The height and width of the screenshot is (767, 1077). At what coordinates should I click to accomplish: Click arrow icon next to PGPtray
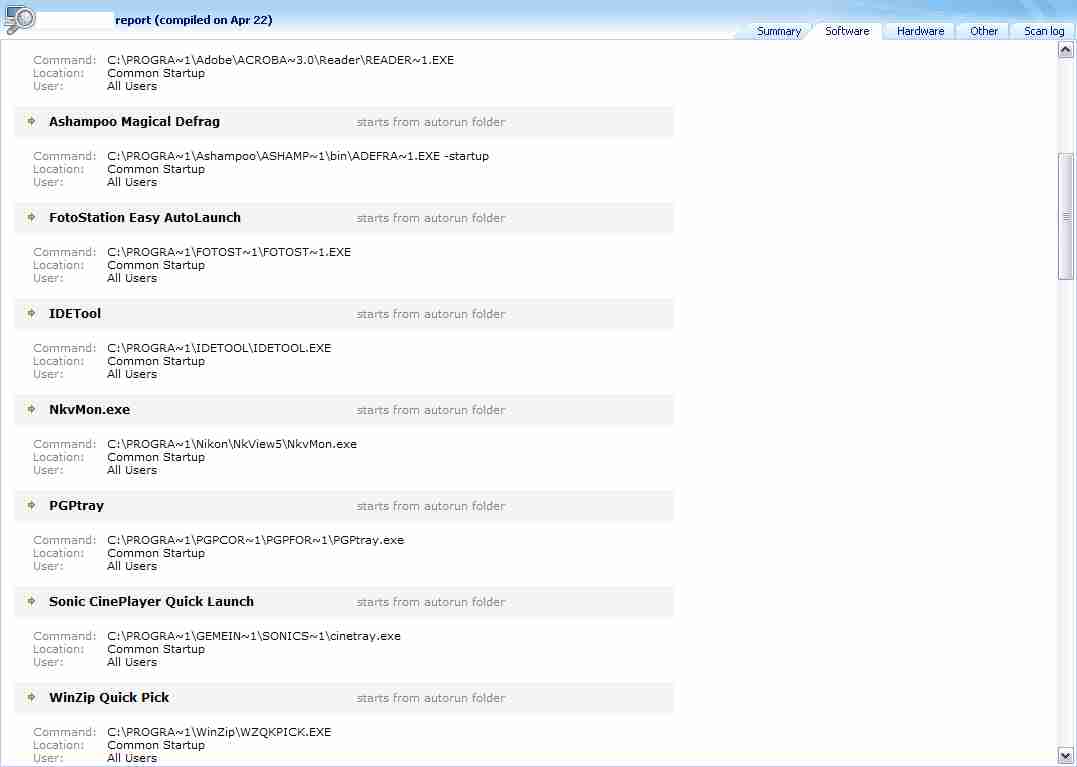pos(32,505)
